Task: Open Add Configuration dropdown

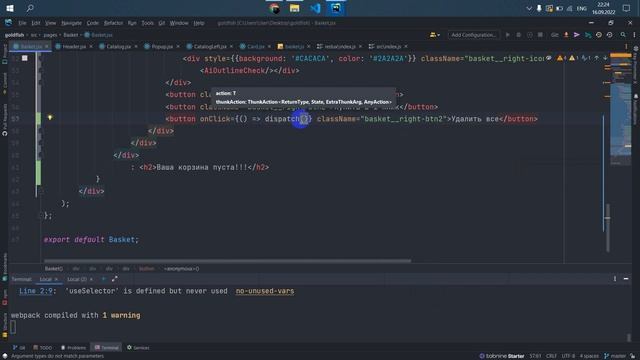Action: [473, 35]
